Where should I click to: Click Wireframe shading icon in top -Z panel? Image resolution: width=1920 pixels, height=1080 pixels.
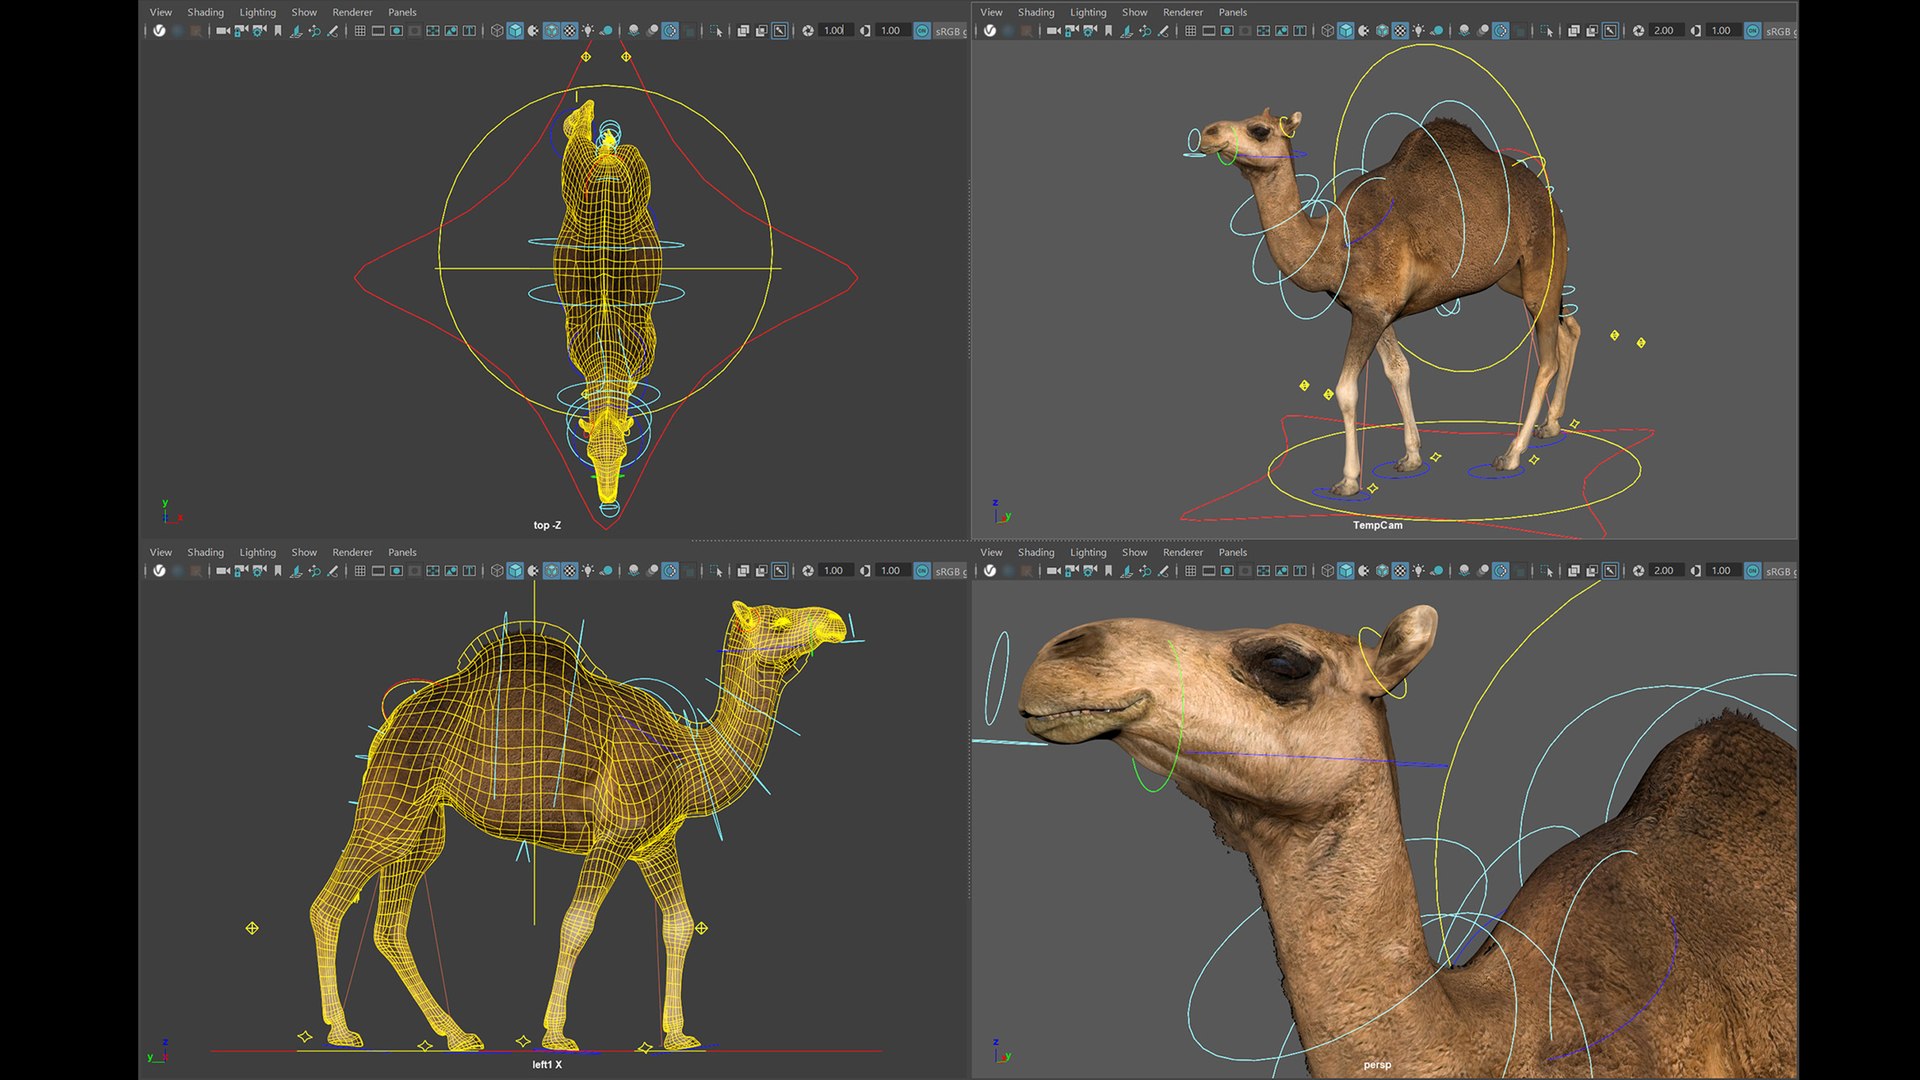tap(497, 31)
